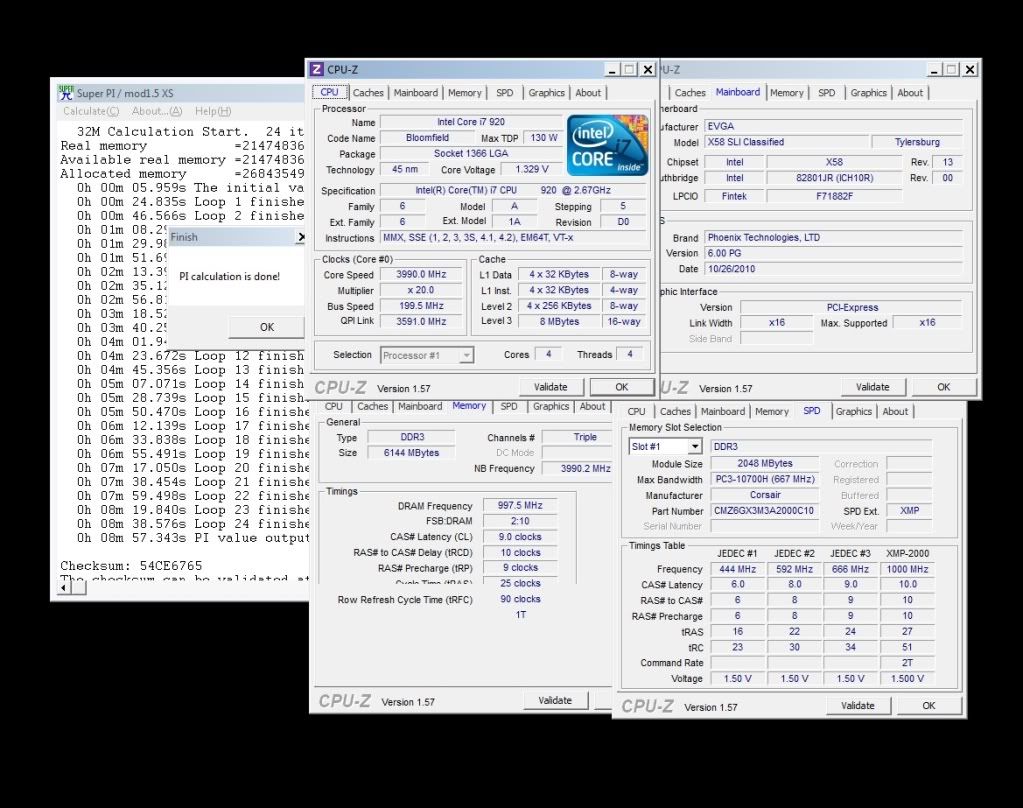Select Mainboard tab in the SPD CPU-Z window
Viewport: 1023px width, 808px height.
click(x=723, y=411)
